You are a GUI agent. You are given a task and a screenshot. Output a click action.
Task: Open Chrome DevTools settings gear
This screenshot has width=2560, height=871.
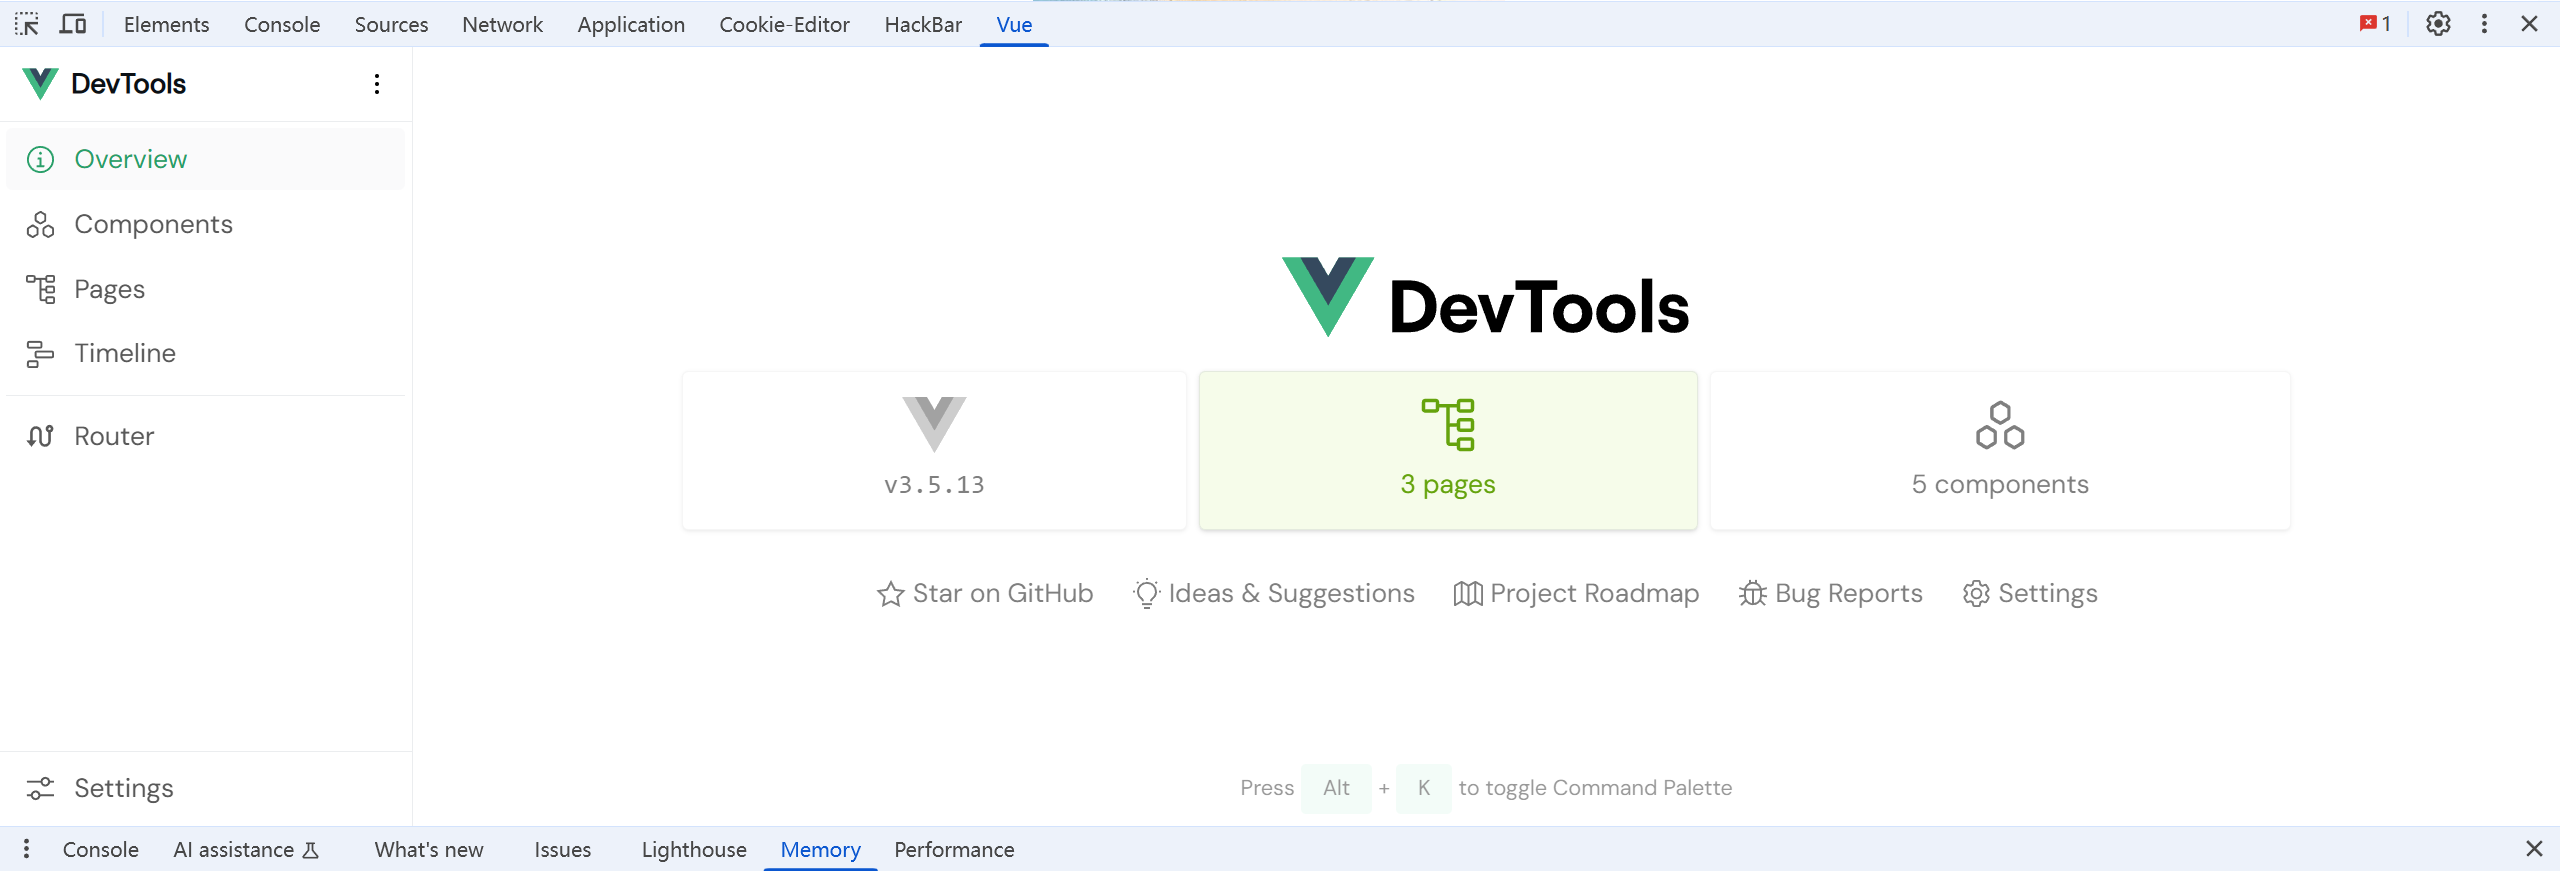2438,24
